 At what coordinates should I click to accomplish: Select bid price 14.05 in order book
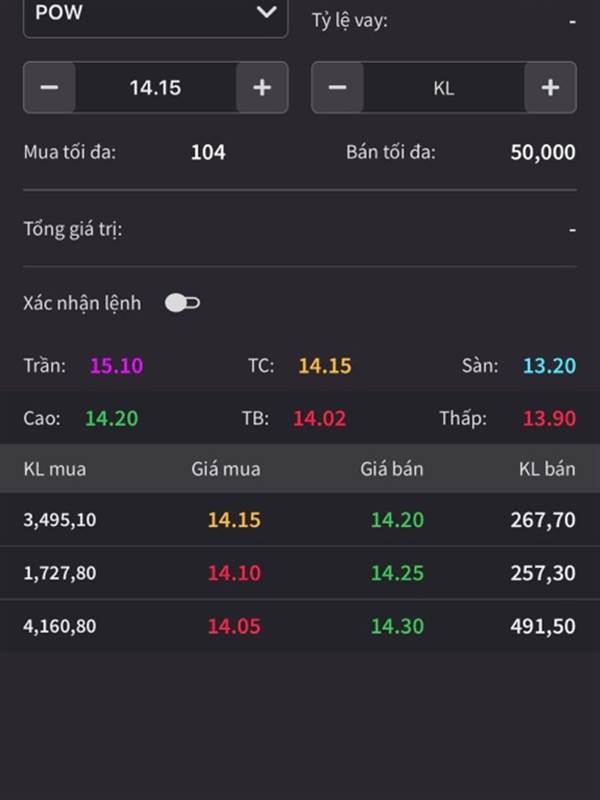pyautogui.click(x=234, y=626)
